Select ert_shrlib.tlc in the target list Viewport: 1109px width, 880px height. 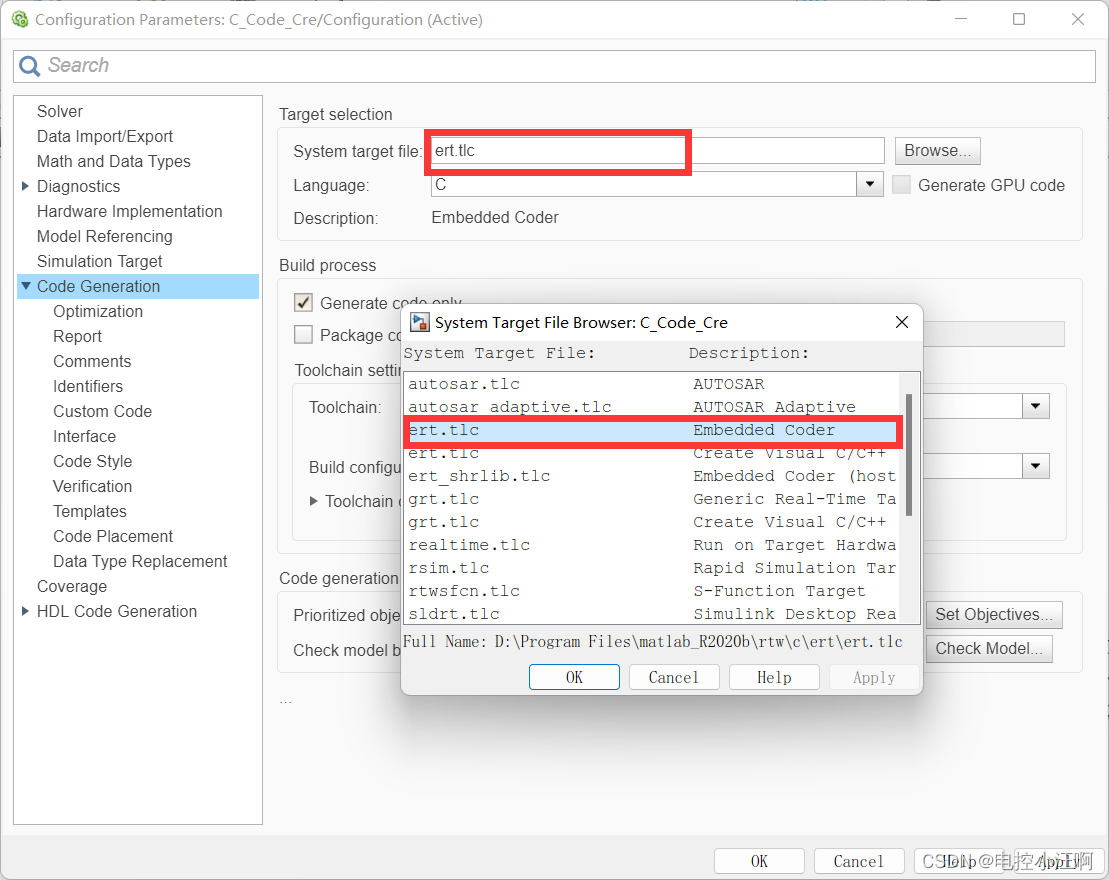pyautogui.click(x=652, y=476)
